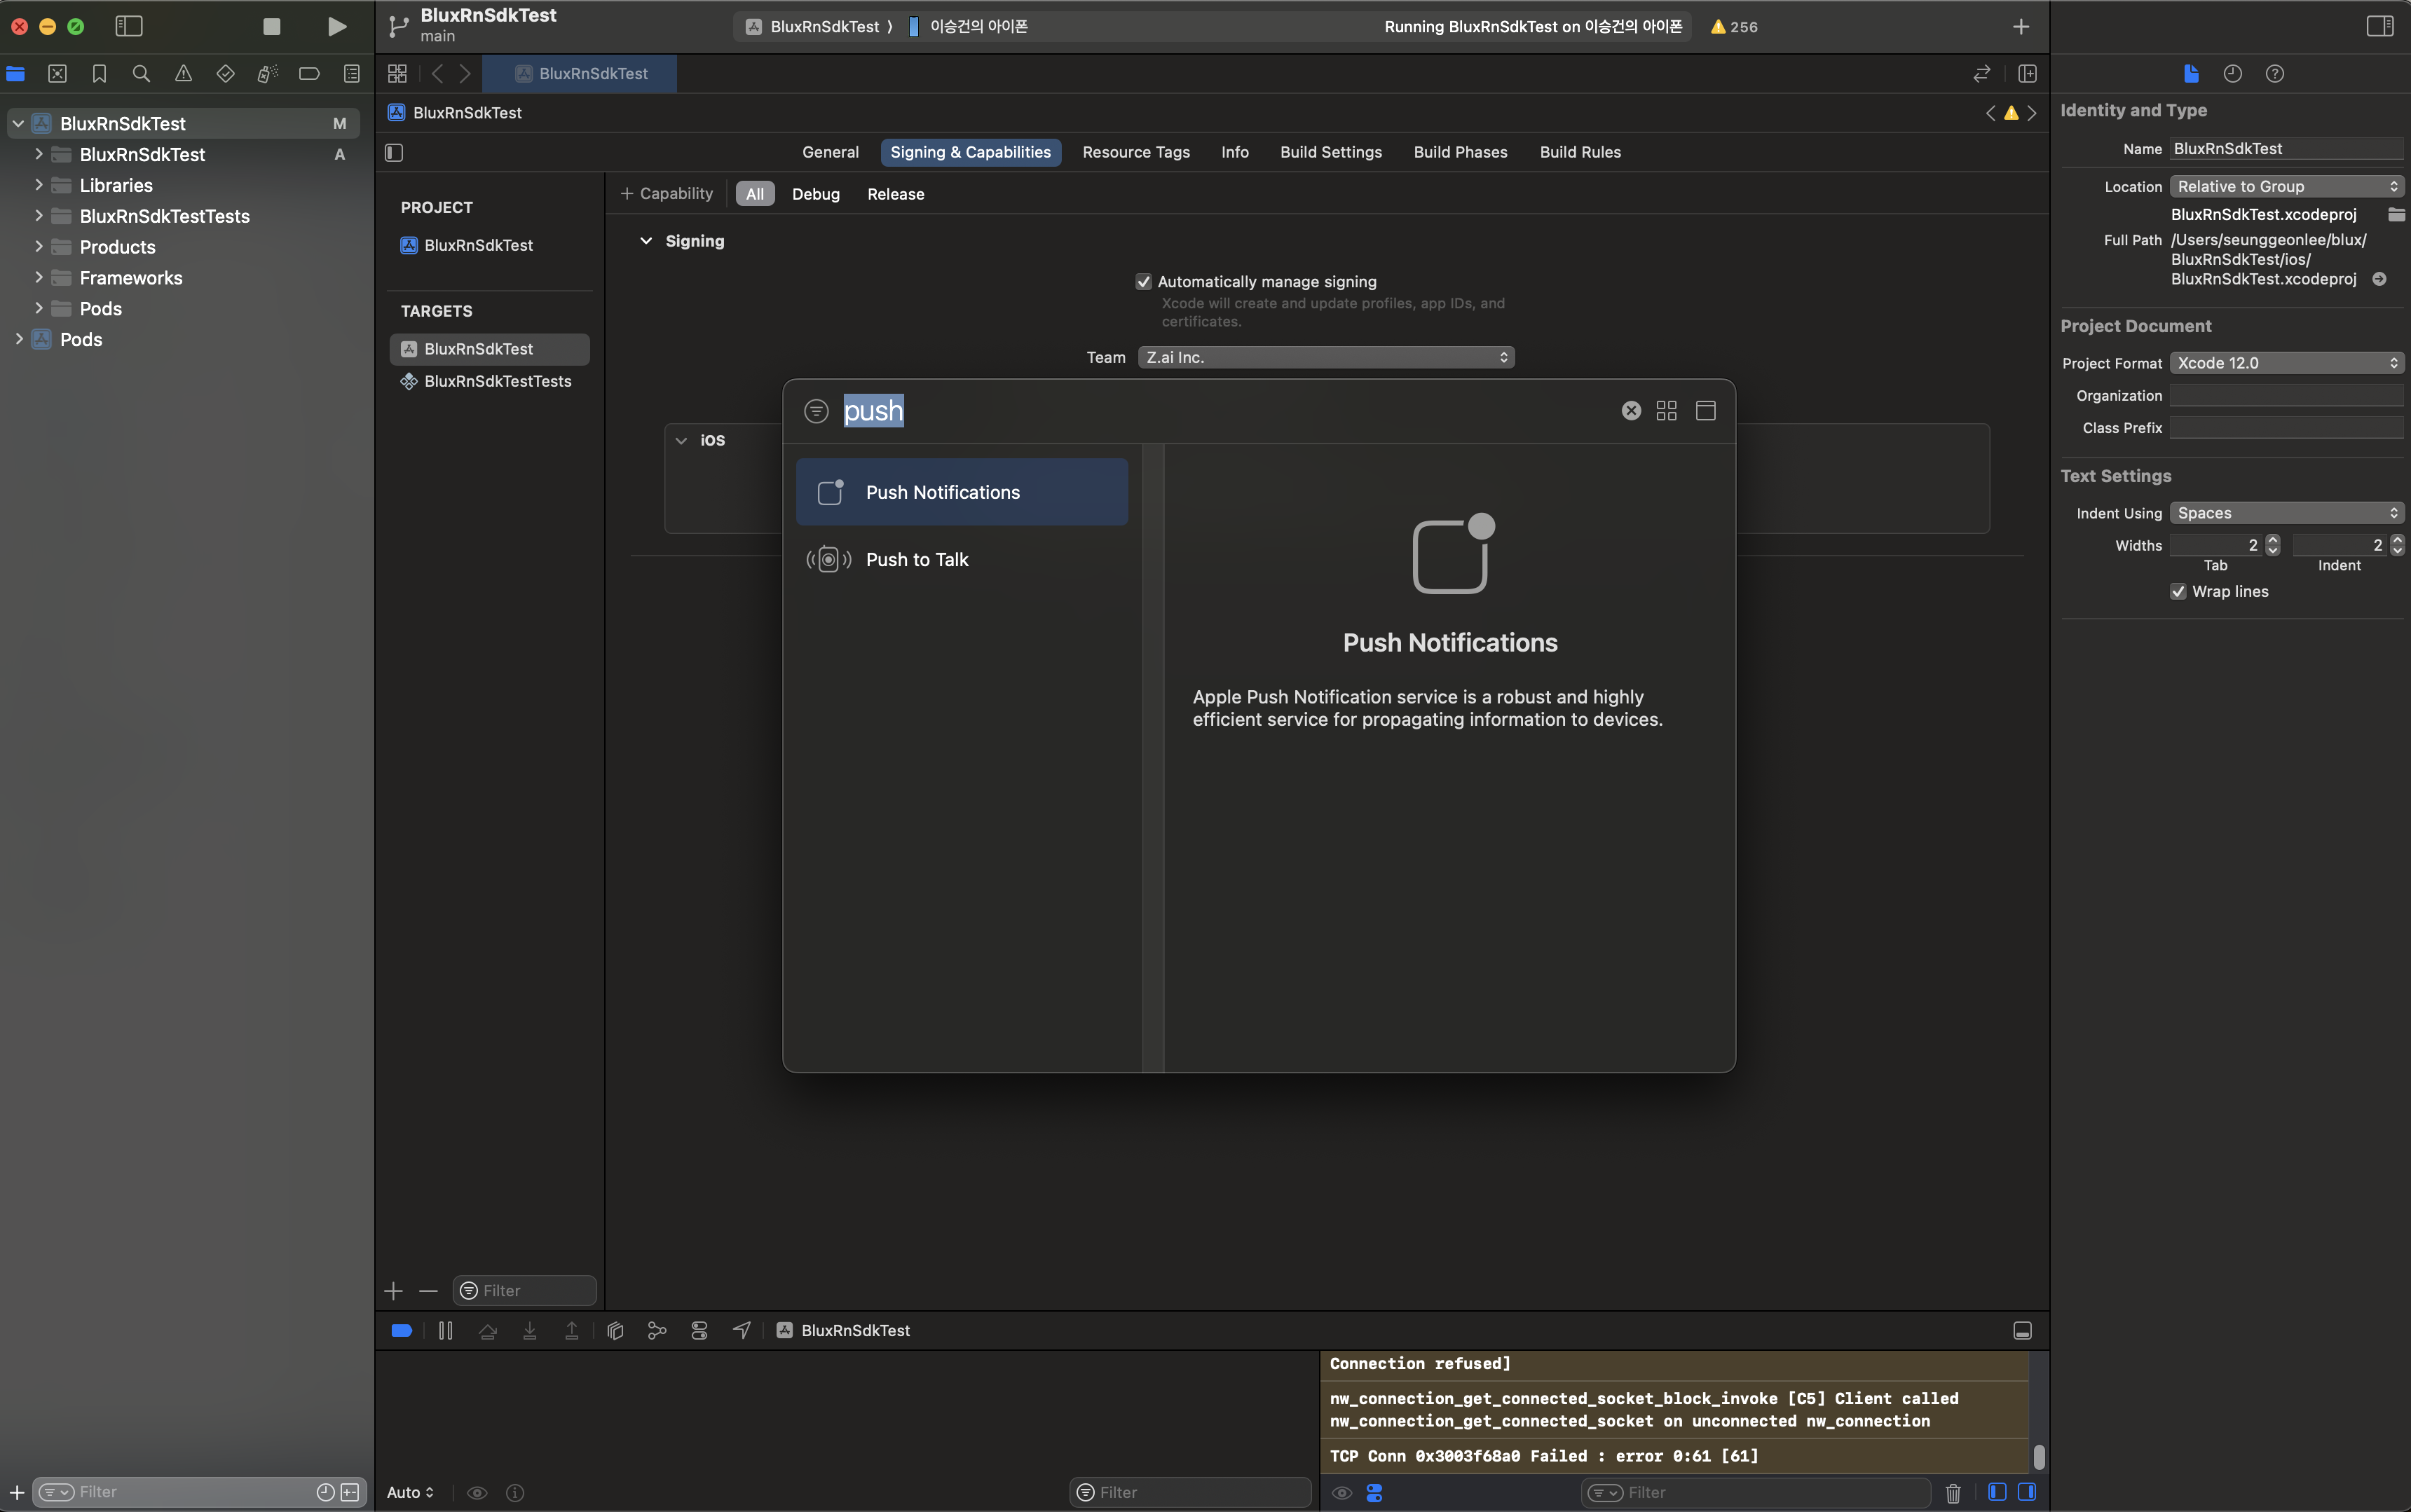Open the Auto variables scope dropdown
This screenshot has height=1512, width=2411.
(410, 1493)
